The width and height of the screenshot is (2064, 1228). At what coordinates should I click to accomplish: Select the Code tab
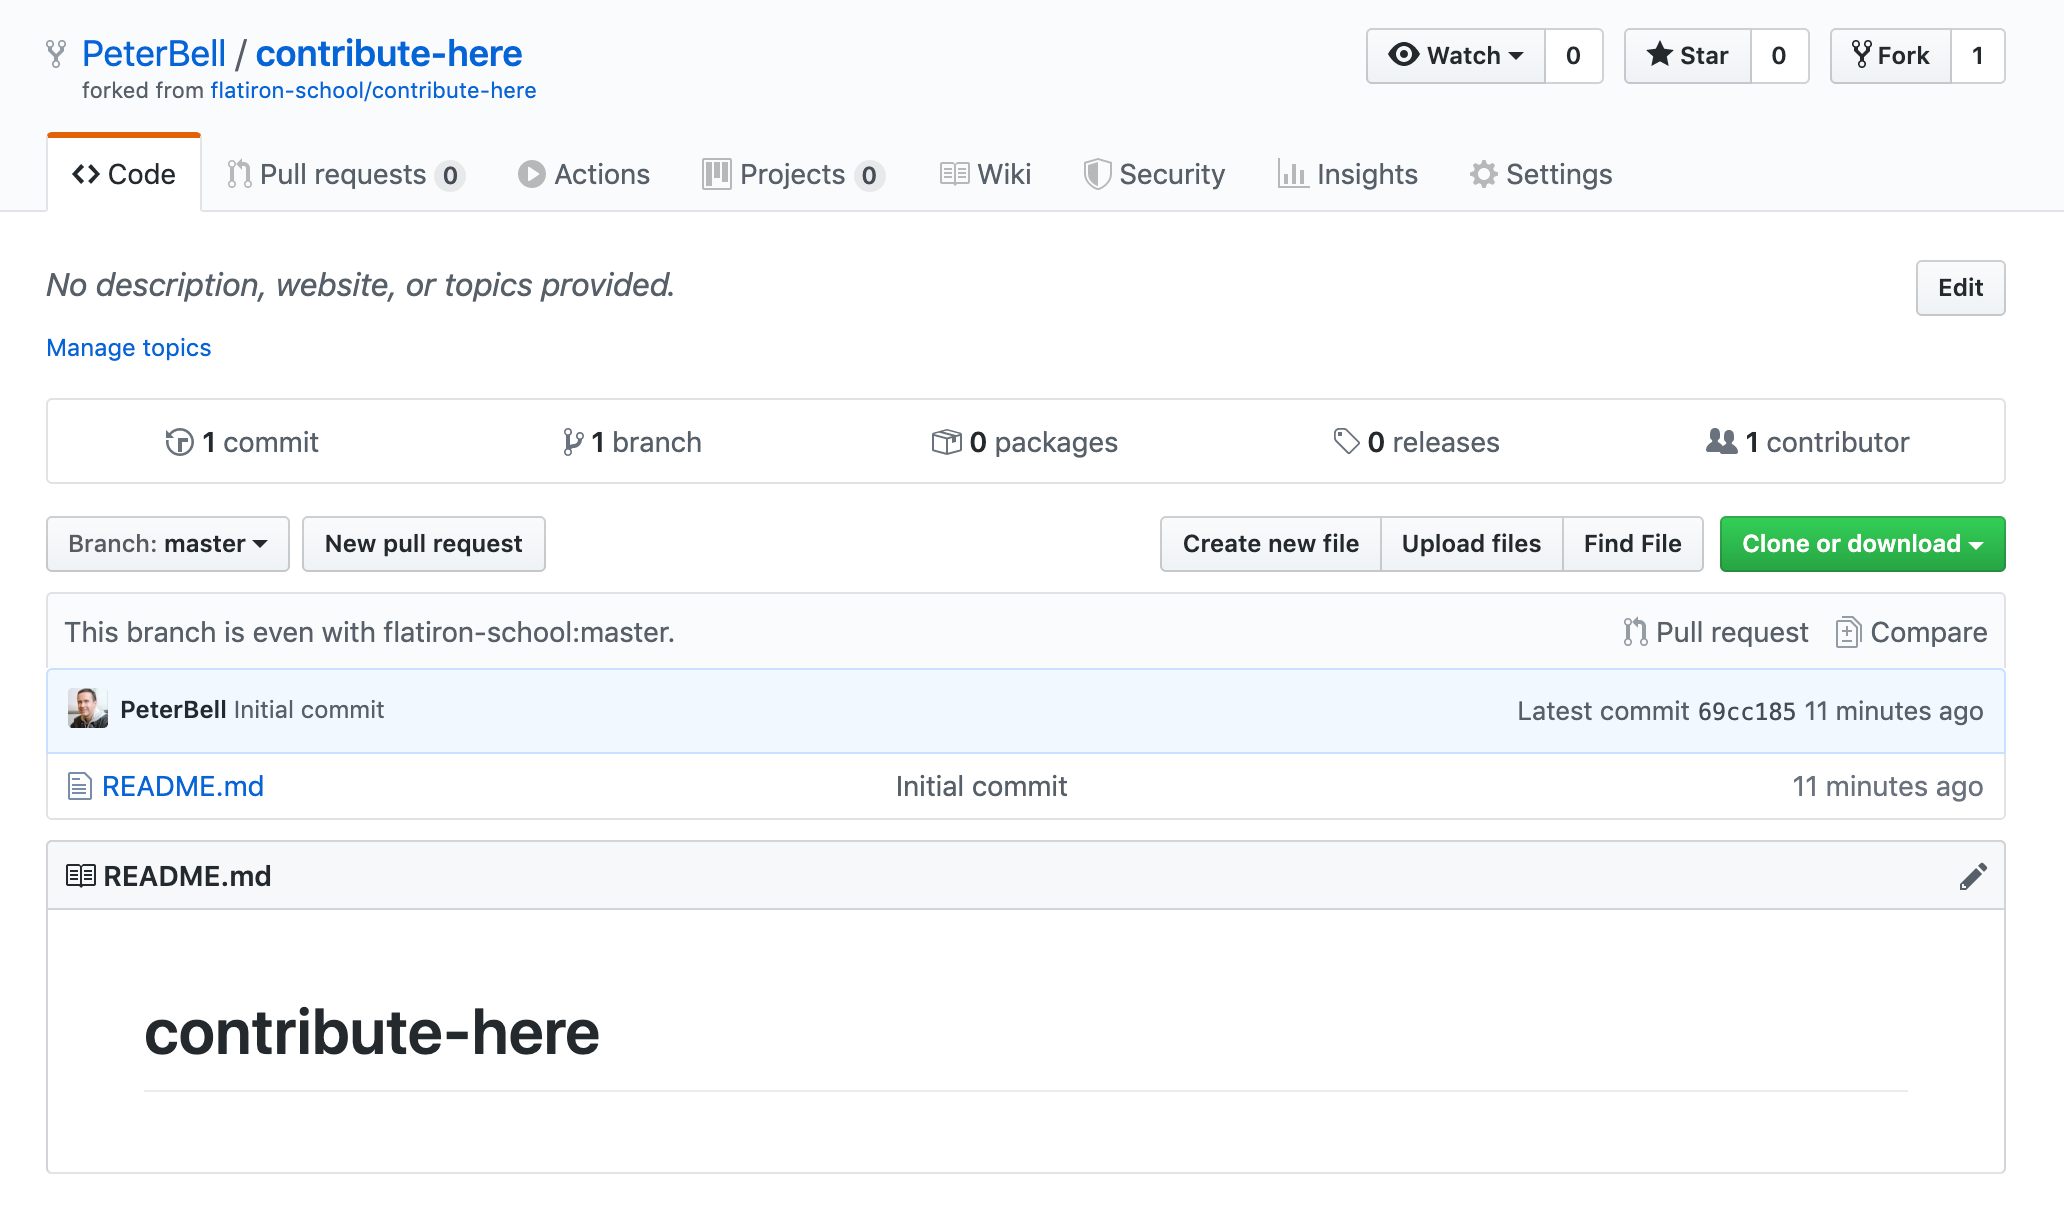point(124,174)
